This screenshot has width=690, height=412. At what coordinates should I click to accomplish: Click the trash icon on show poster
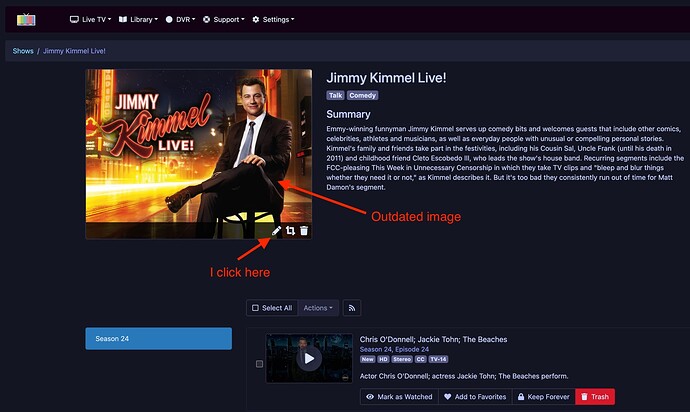click(304, 231)
